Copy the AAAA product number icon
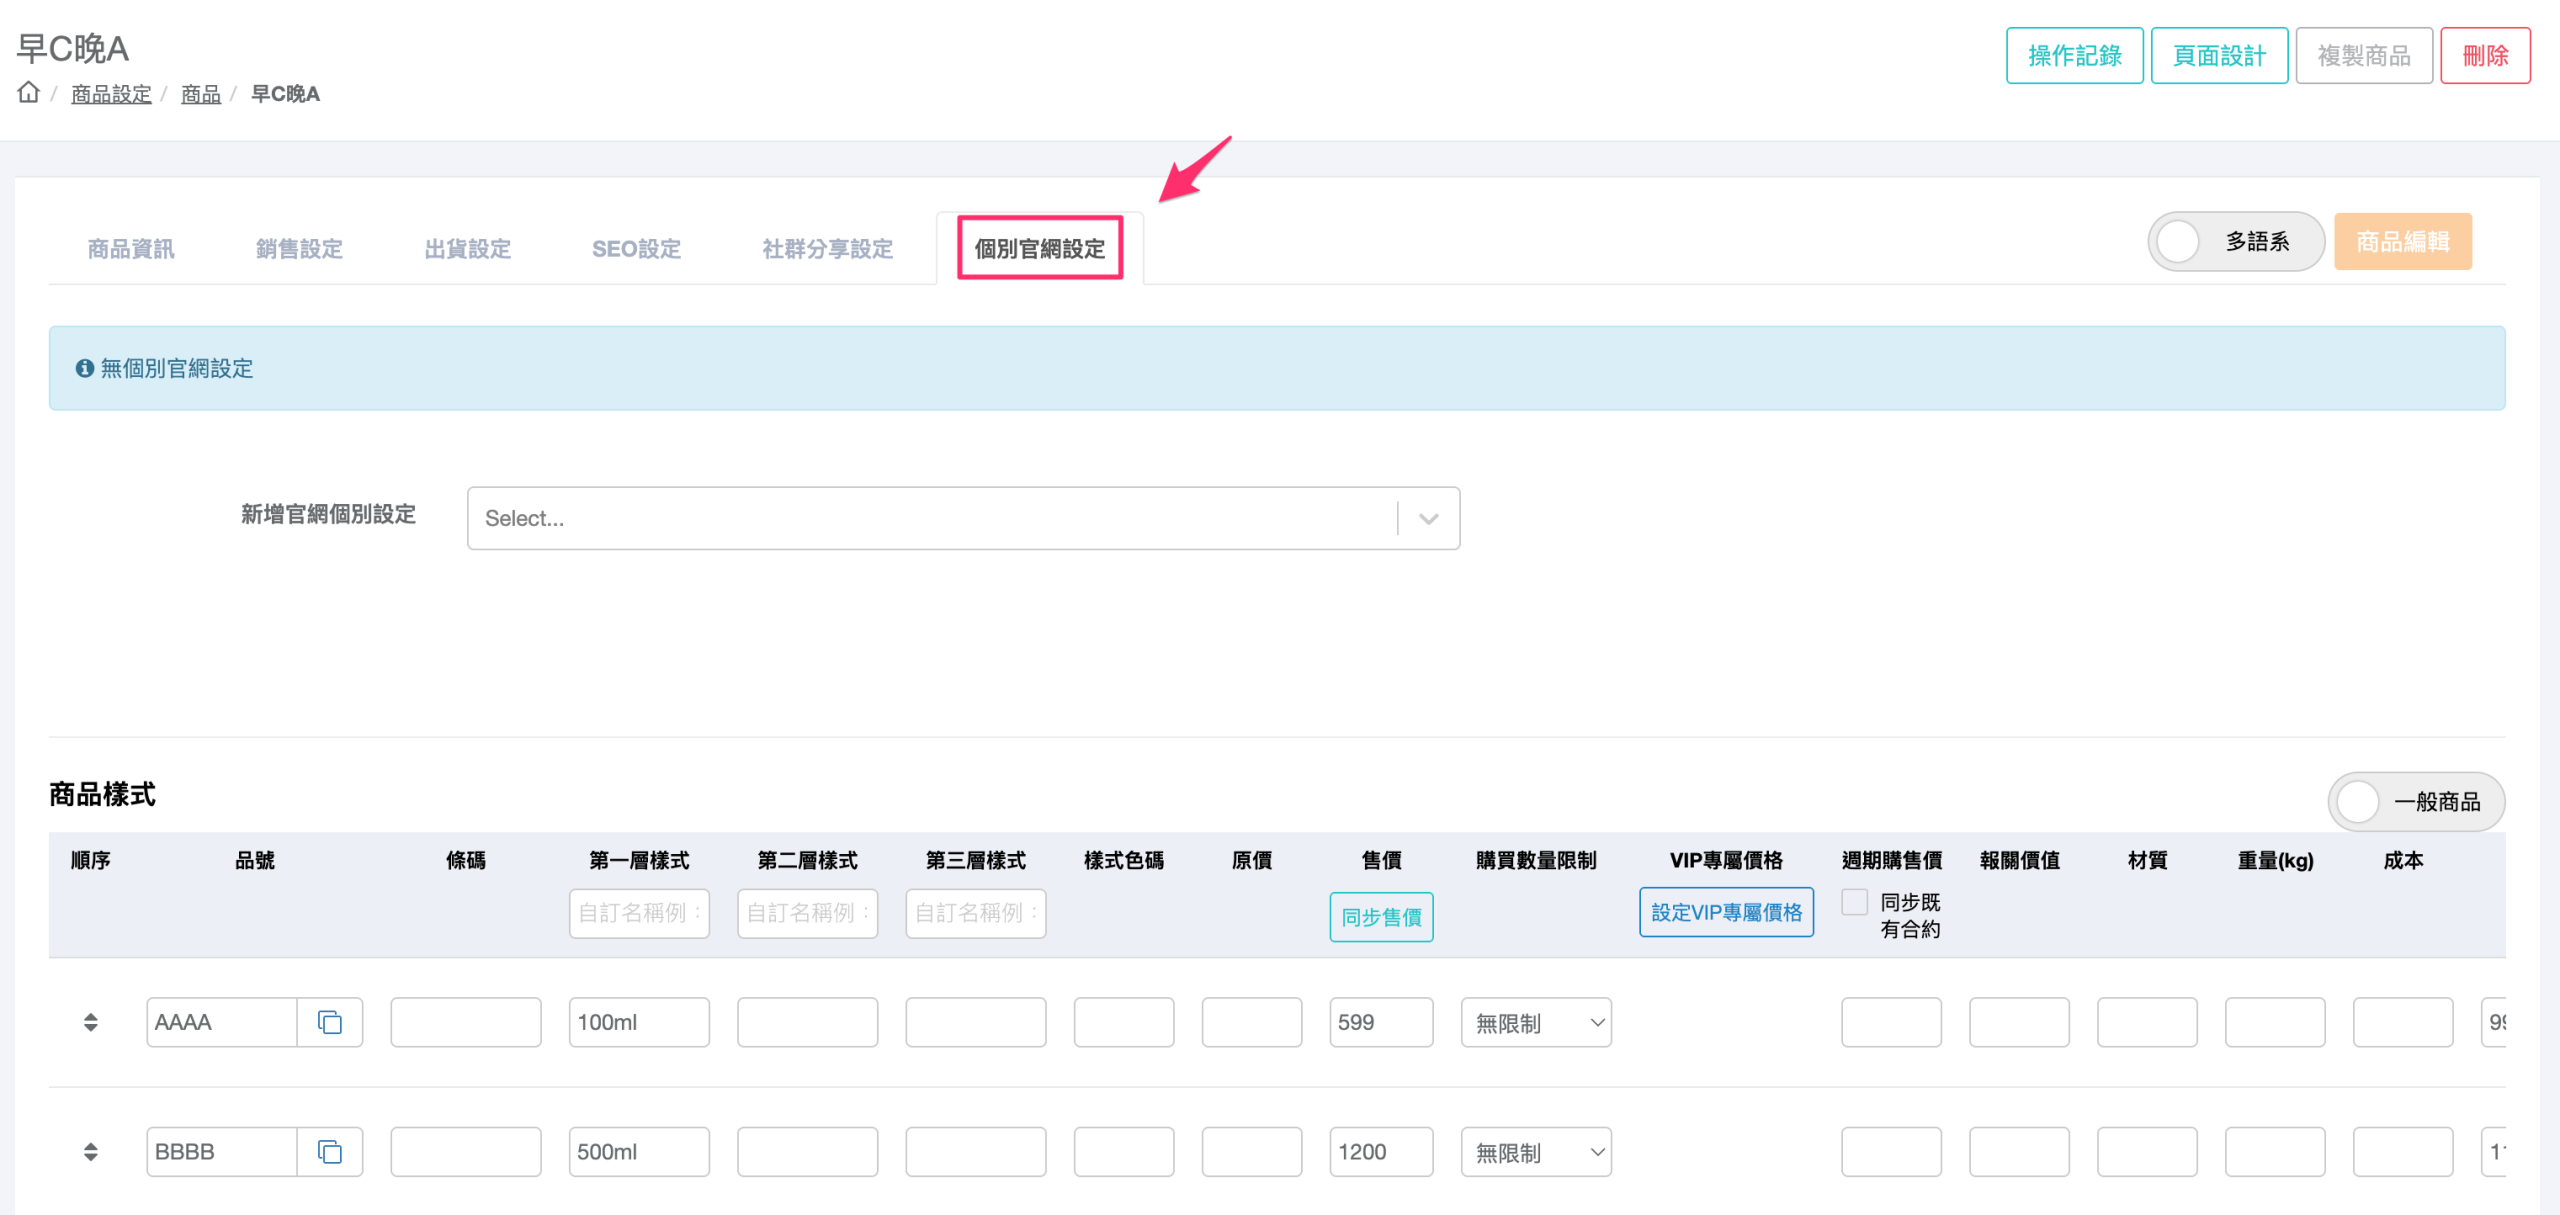 click(330, 1022)
